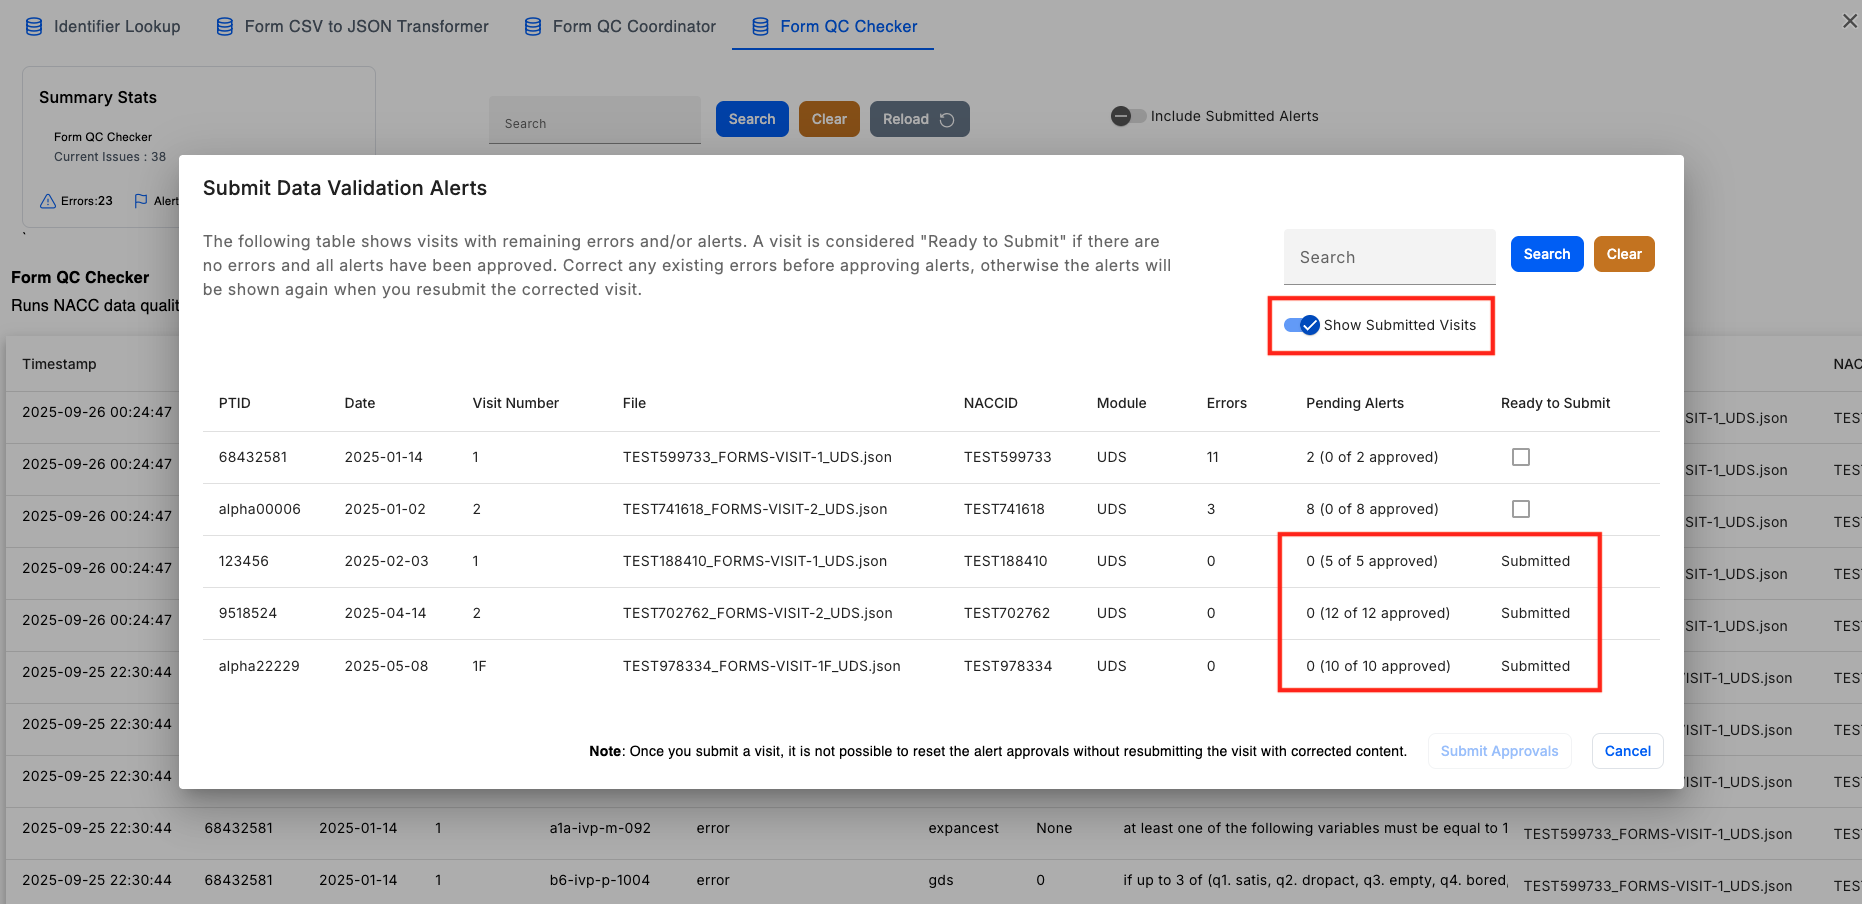
Task: Cancel the Submit Data Validation Alerts dialog
Action: pyautogui.click(x=1627, y=751)
